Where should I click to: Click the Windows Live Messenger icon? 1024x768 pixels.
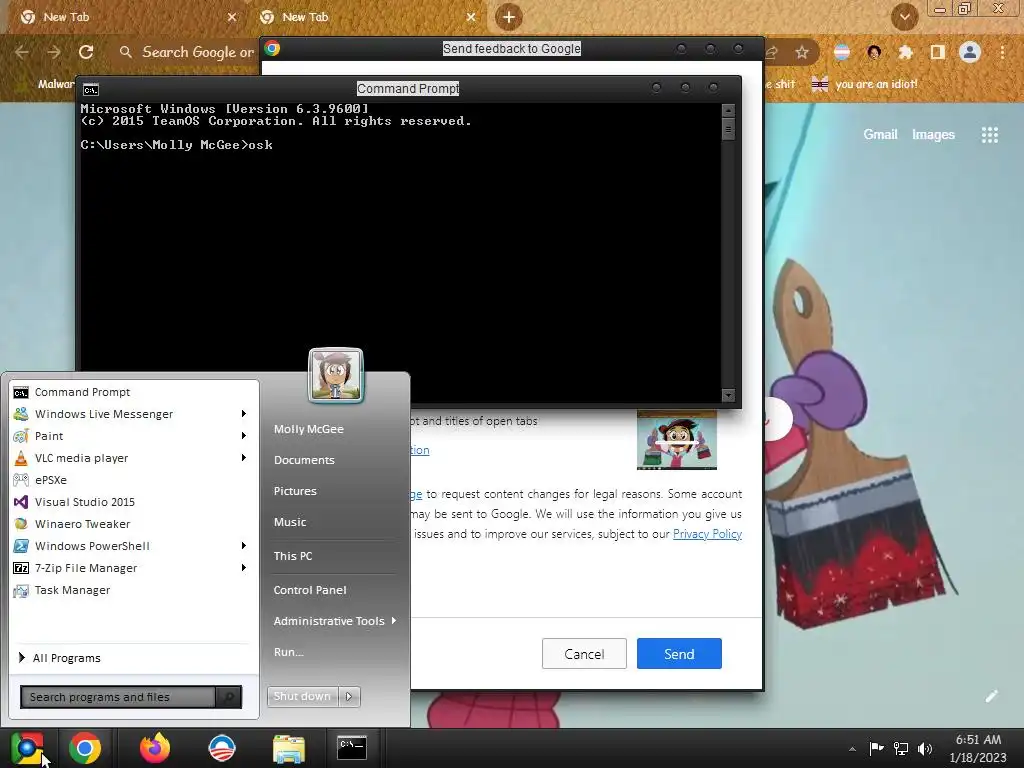pyautogui.click(x=21, y=414)
